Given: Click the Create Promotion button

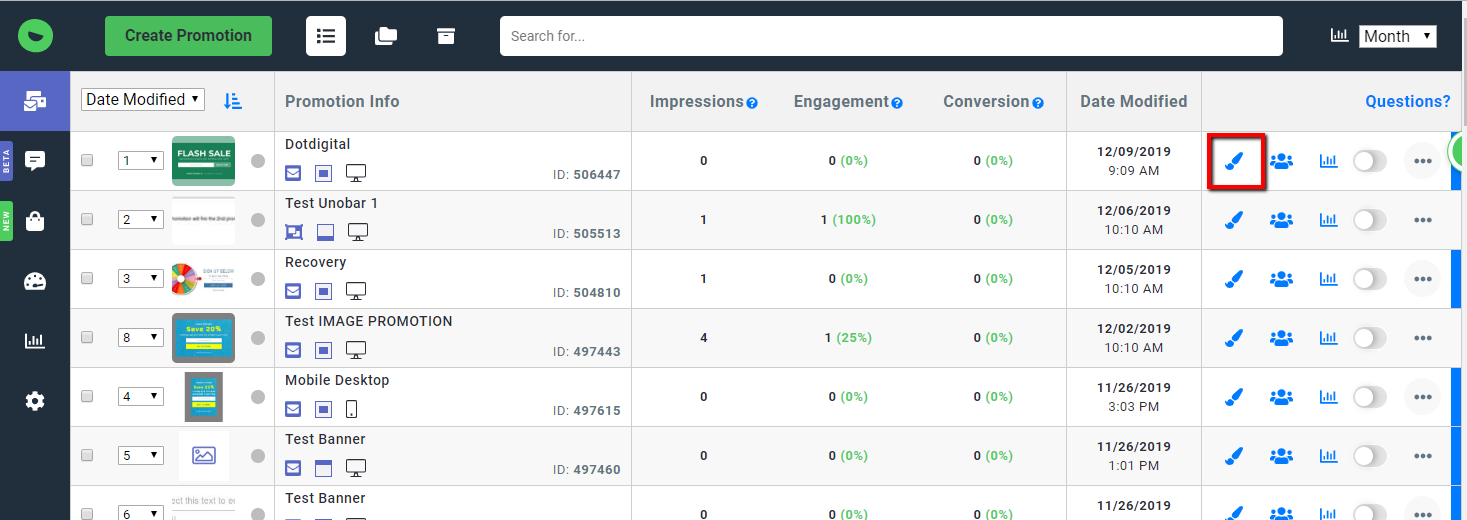Looking at the screenshot, I should tap(188, 36).
